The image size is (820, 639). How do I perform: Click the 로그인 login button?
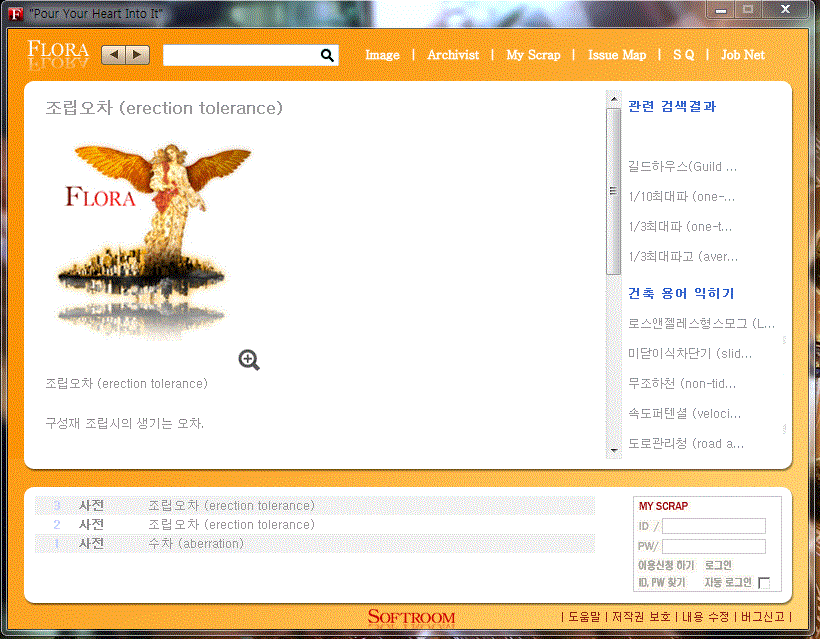tap(719, 565)
